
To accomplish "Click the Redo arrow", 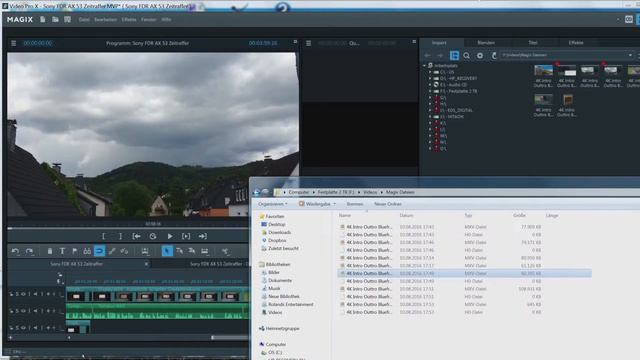I will click(29, 251).
